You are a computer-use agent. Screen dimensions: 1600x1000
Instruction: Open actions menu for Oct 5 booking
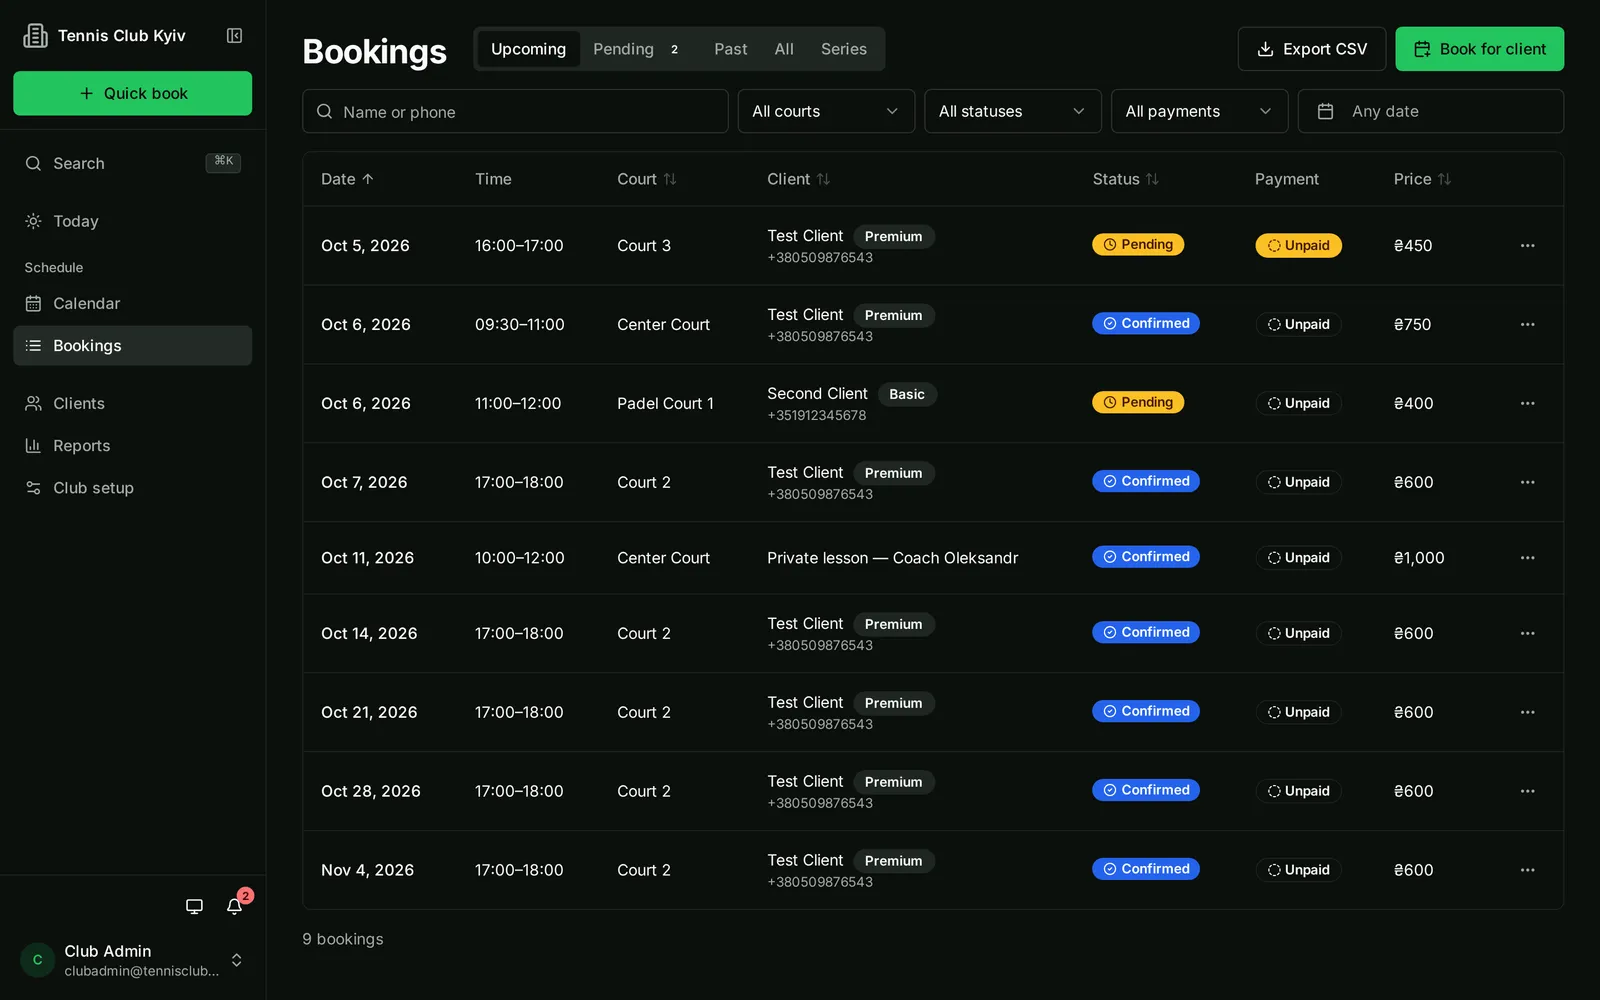click(x=1527, y=246)
